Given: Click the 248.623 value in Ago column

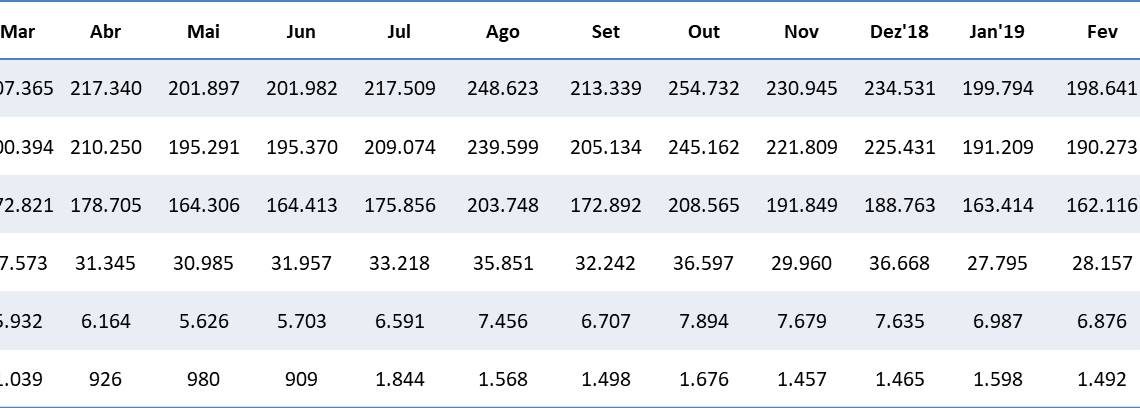Looking at the screenshot, I should pos(503,88).
